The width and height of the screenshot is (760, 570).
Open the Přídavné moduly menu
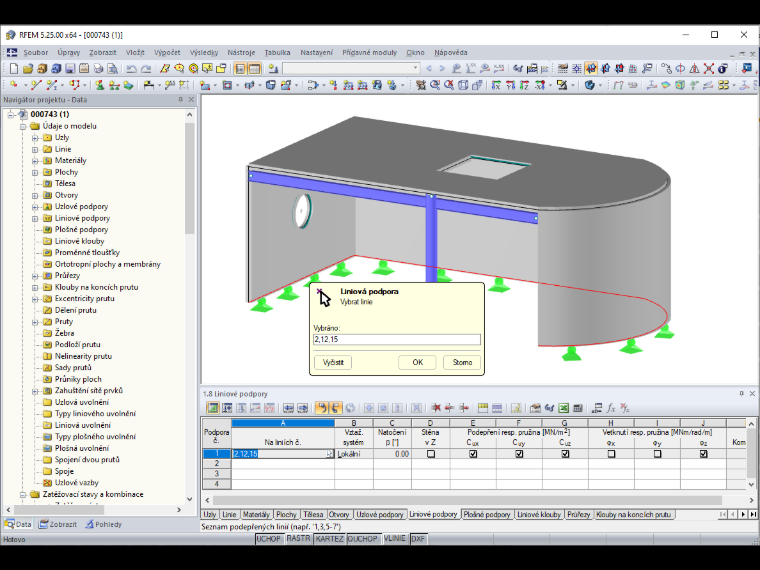point(369,52)
